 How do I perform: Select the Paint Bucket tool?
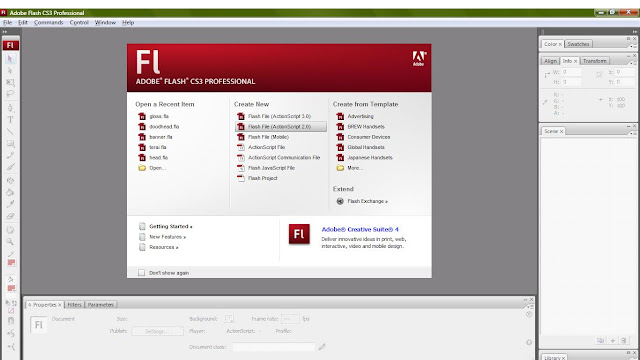pyautogui.click(x=10, y=192)
